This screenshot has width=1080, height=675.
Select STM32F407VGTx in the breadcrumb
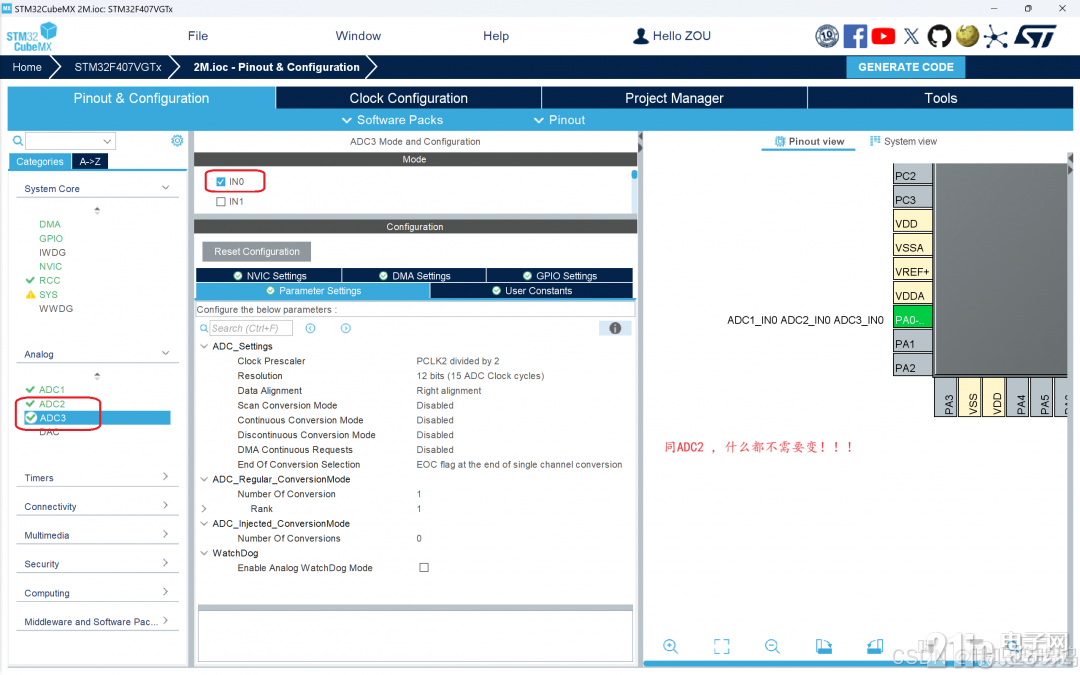click(x=118, y=67)
